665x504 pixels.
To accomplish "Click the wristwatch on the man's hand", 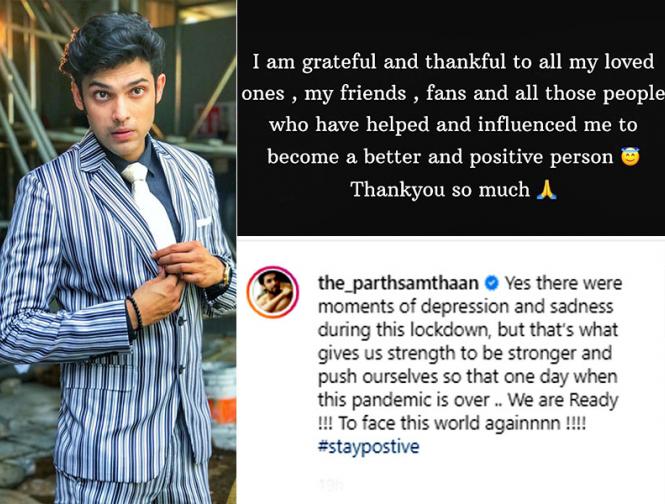I will 226,276.
